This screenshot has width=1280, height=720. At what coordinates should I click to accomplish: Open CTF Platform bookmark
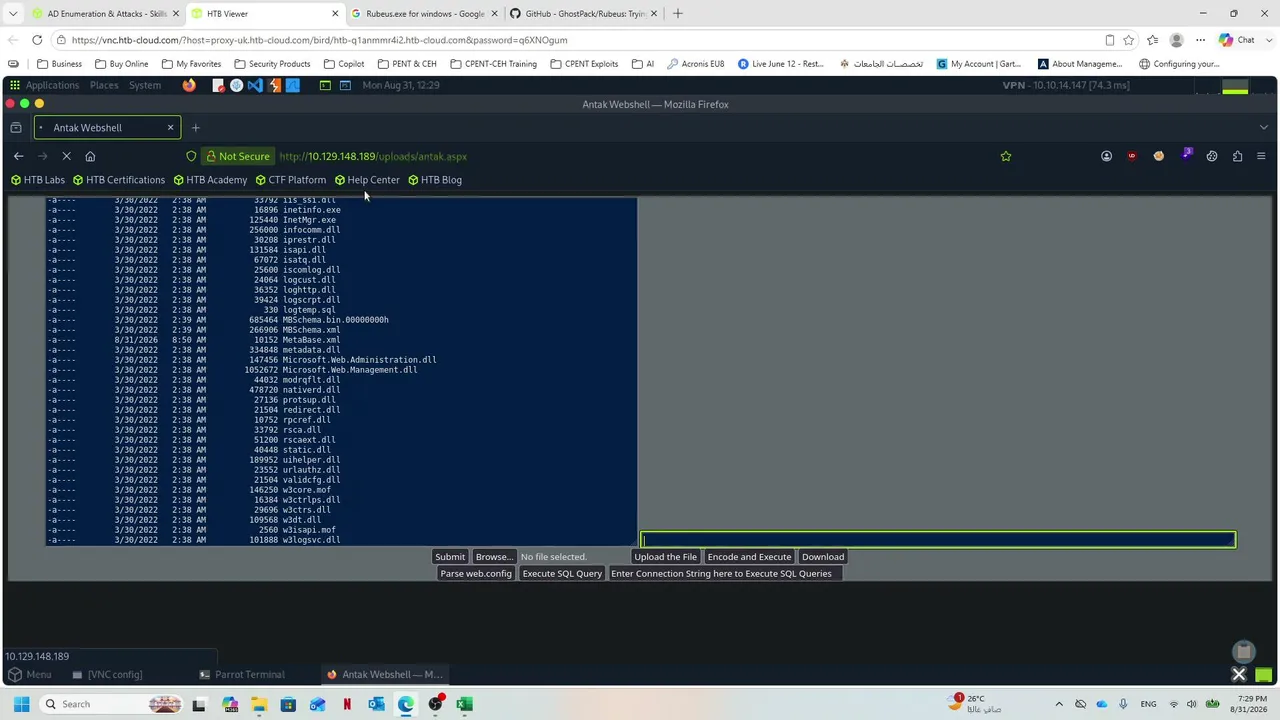coord(291,180)
